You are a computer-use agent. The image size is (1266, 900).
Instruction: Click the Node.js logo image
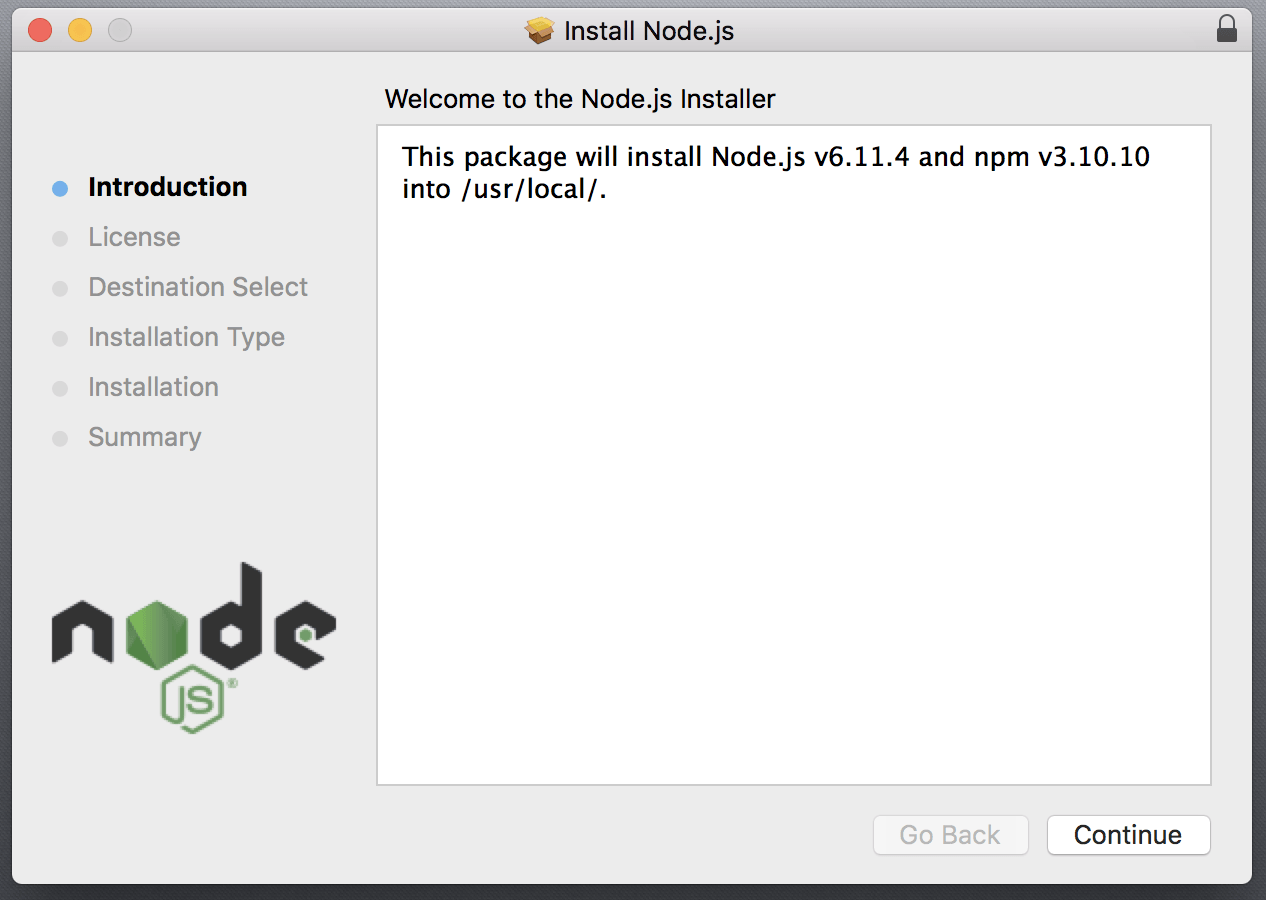194,647
